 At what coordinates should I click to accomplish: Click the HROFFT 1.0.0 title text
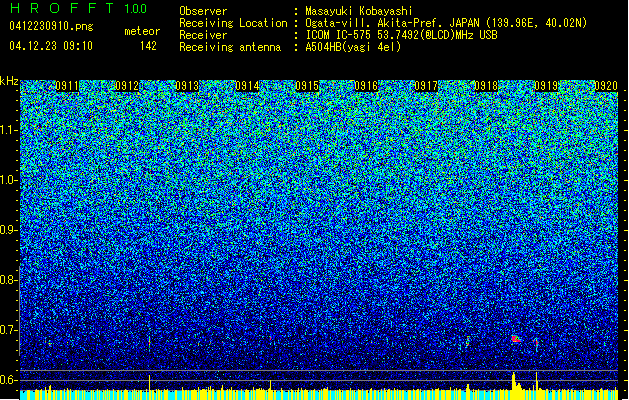(79, 8)
